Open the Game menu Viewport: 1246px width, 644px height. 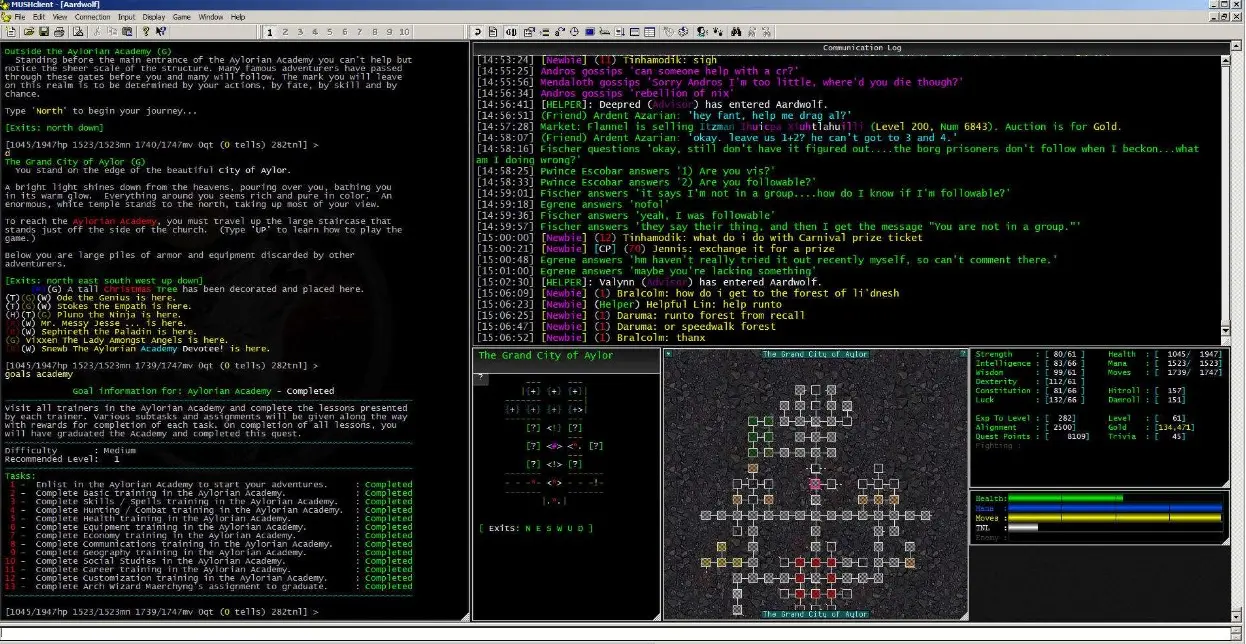[181, 17]
